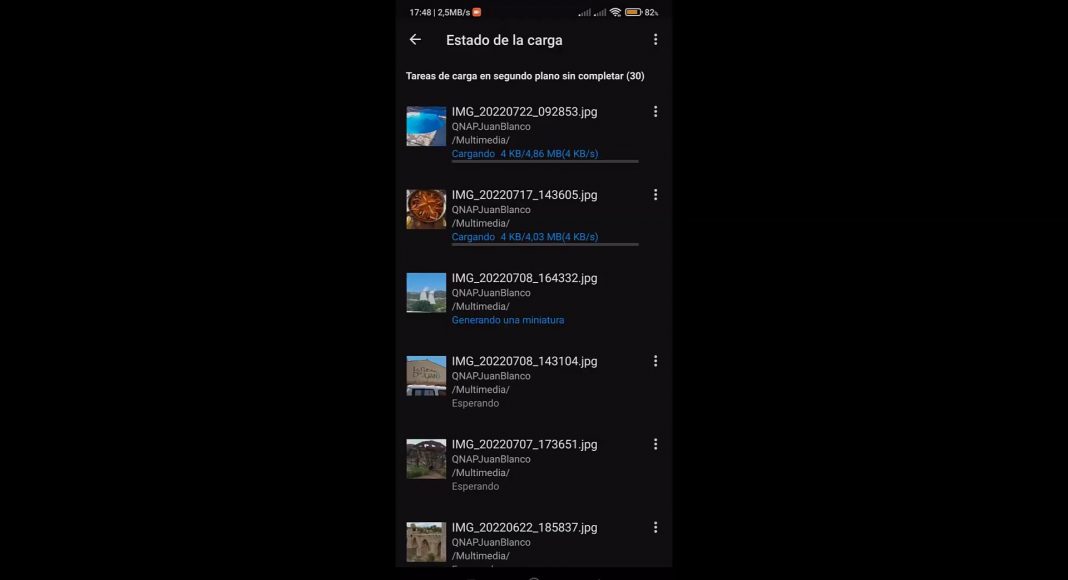Screen dimensions: 1068x580
Task: Click the 'Generando una miniatura' status text
Action: tap(508, 320)
